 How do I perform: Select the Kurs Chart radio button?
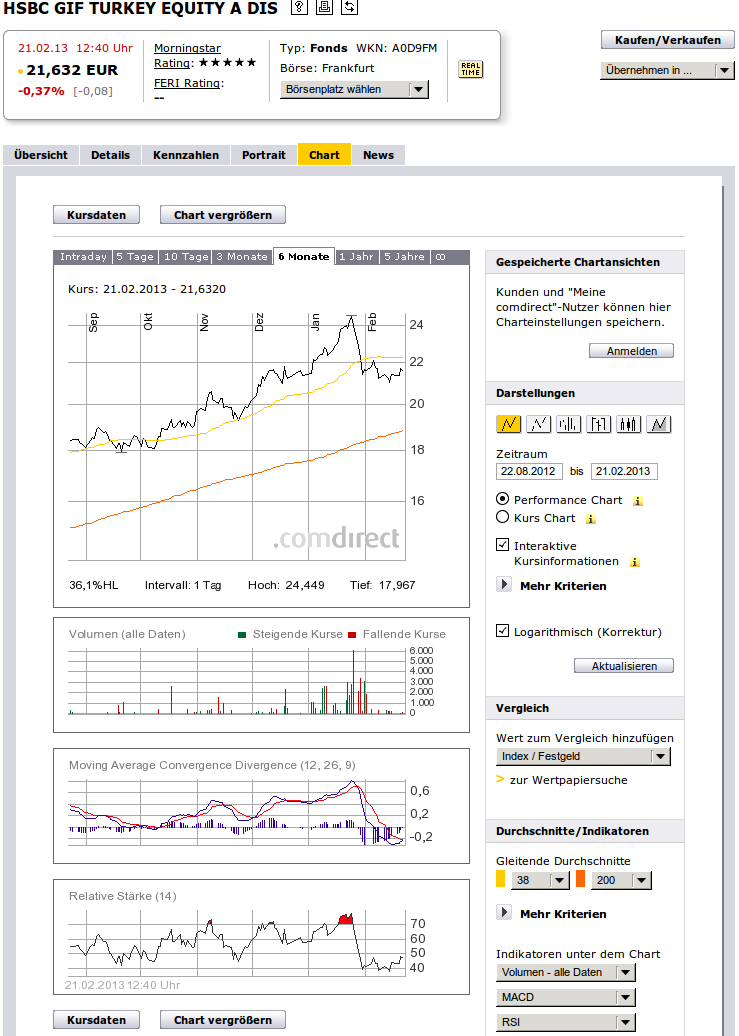pos(502,517)
